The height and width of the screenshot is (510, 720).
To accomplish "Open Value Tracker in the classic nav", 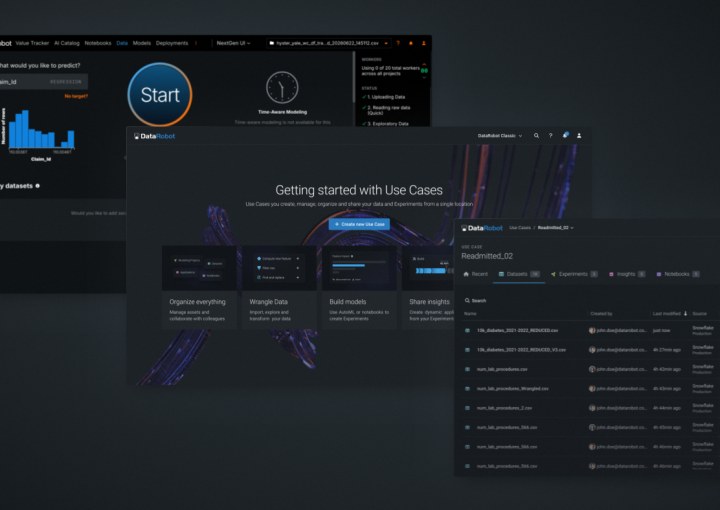I will 32,43.
